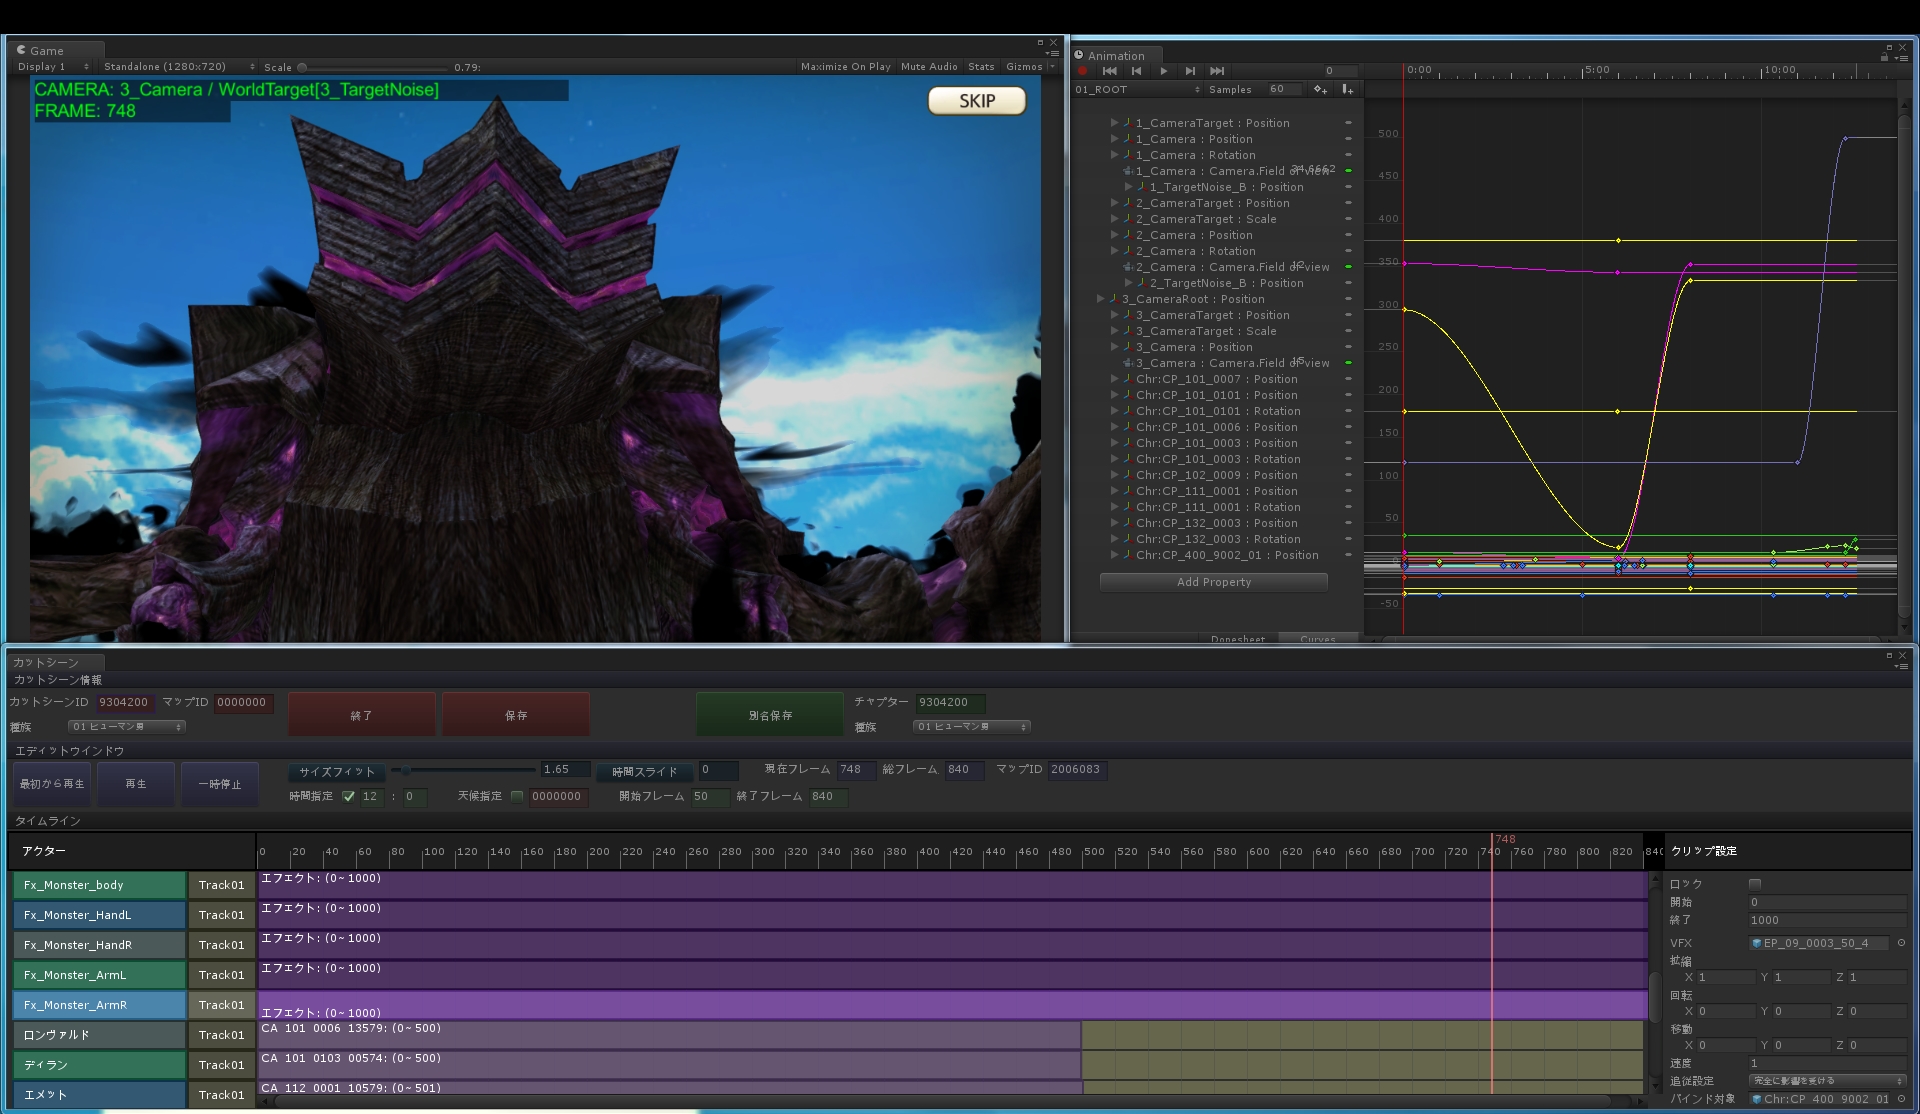Click the Add Keyframe icon
The image size is (1920, 1114).
1320,90
